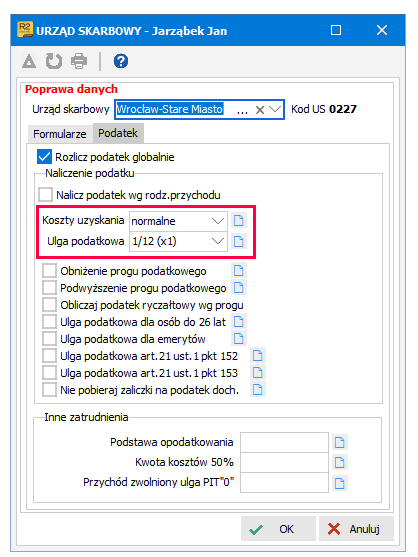Tick Obniżenie progu podatkowego checkbox

49,271
